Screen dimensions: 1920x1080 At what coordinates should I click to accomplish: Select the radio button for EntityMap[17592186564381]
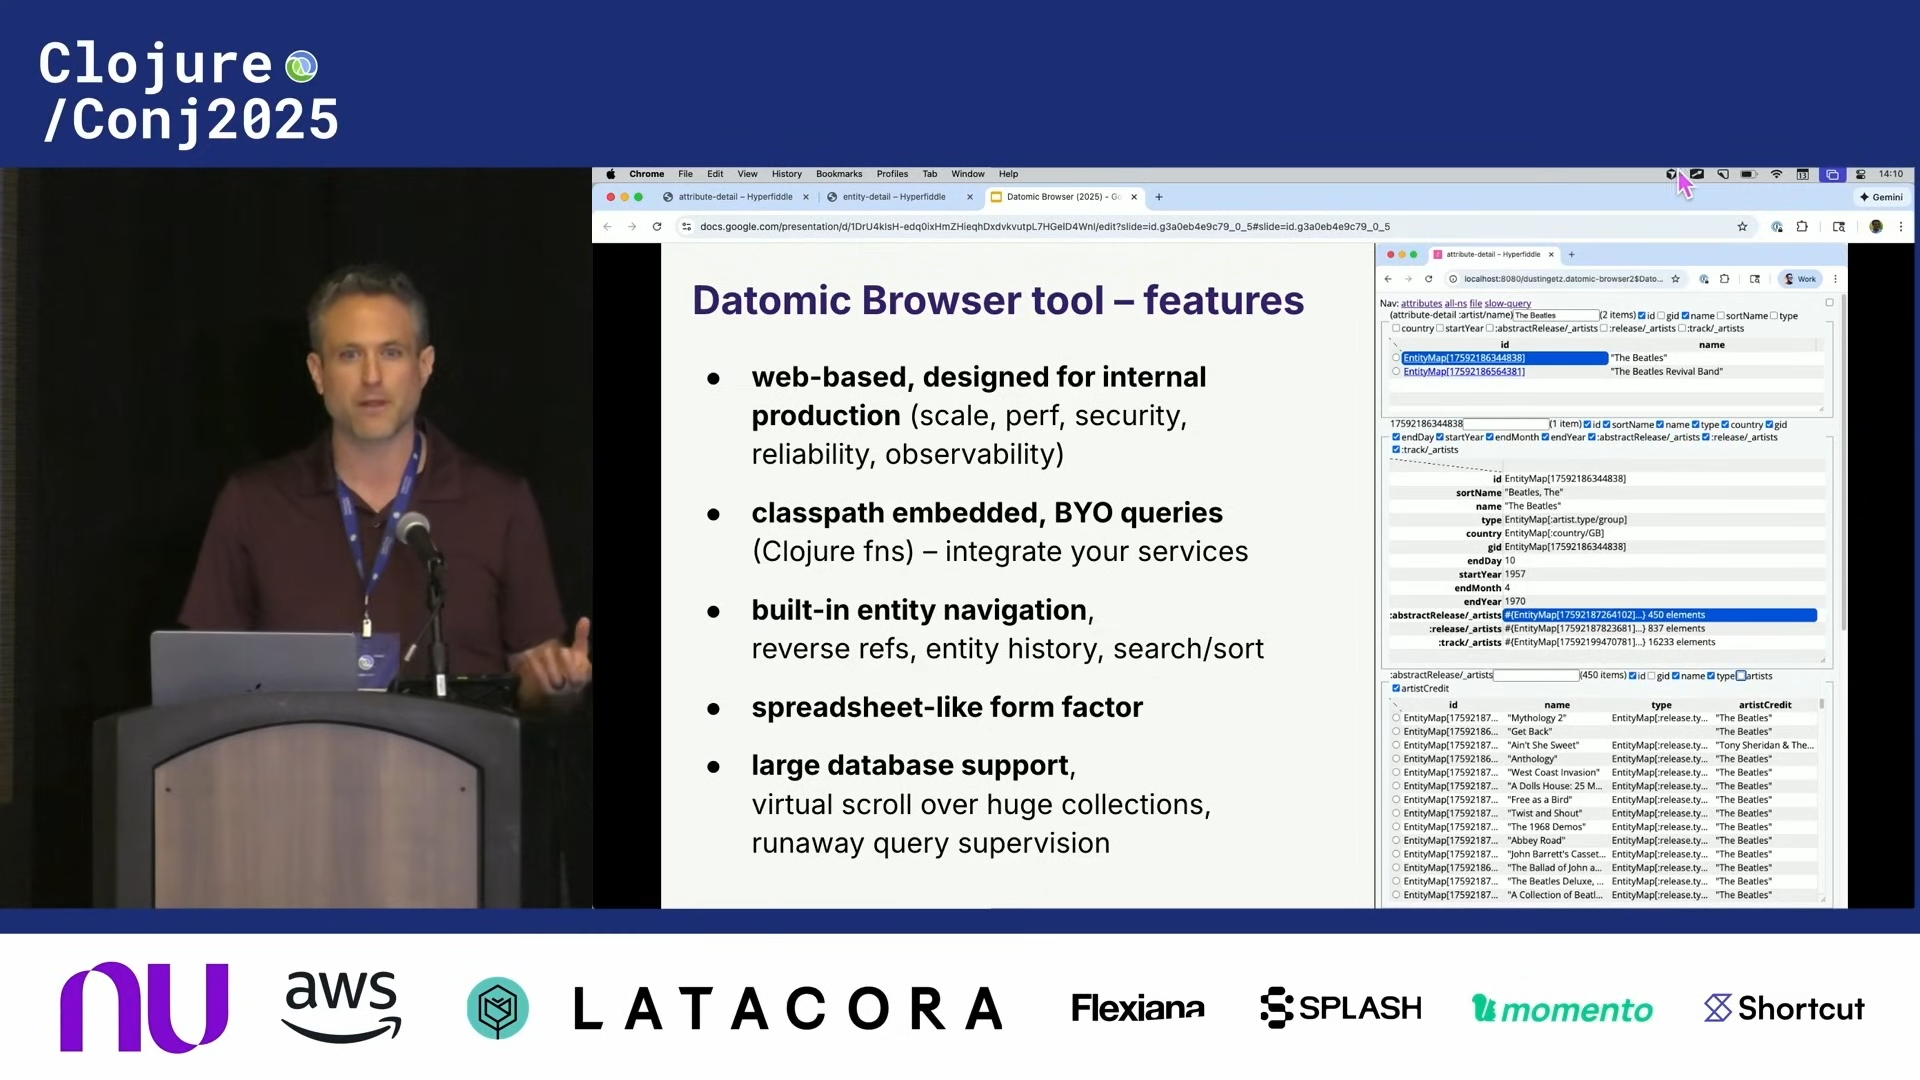1396,371
